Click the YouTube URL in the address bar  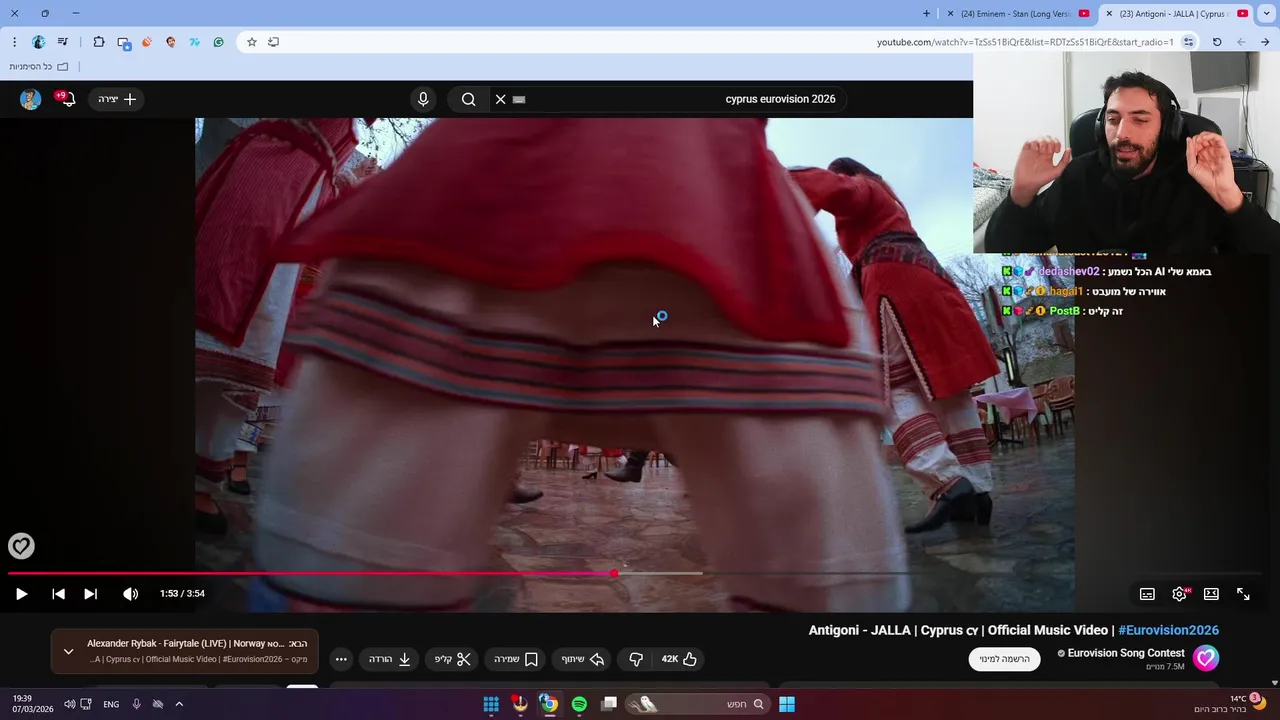(1025, 42)
